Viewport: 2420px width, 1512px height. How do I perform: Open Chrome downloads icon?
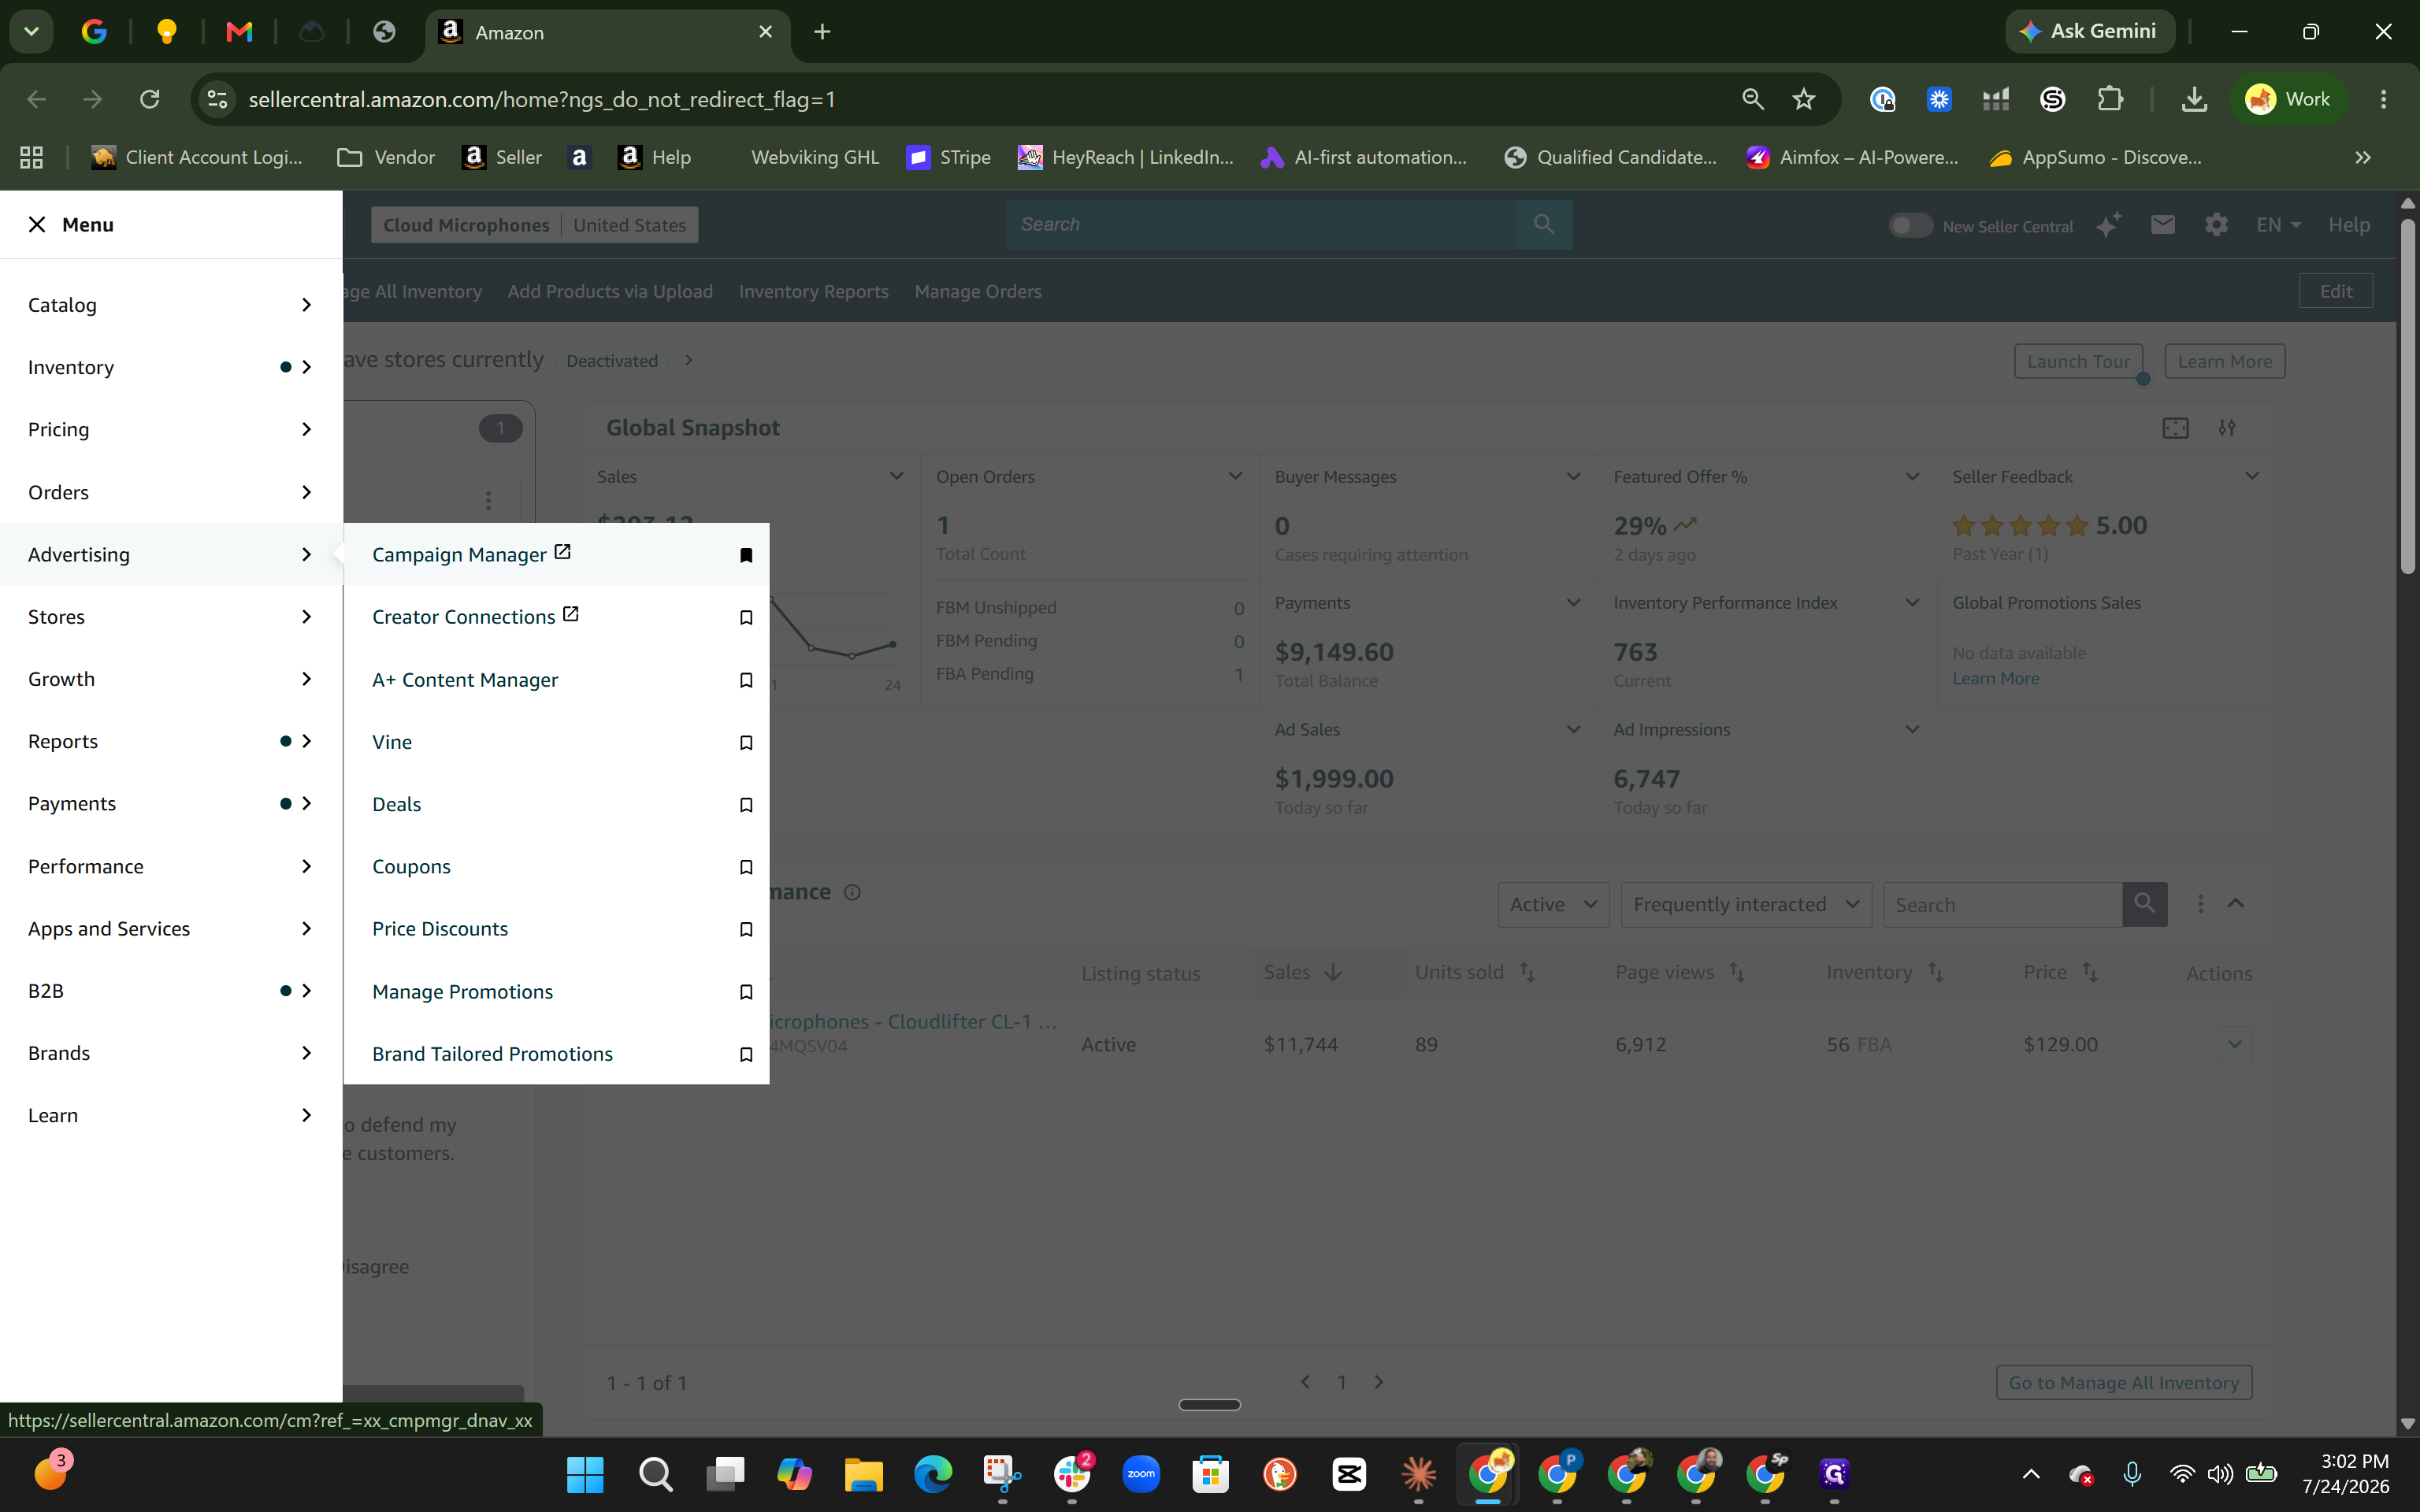tap(2194, 99)
